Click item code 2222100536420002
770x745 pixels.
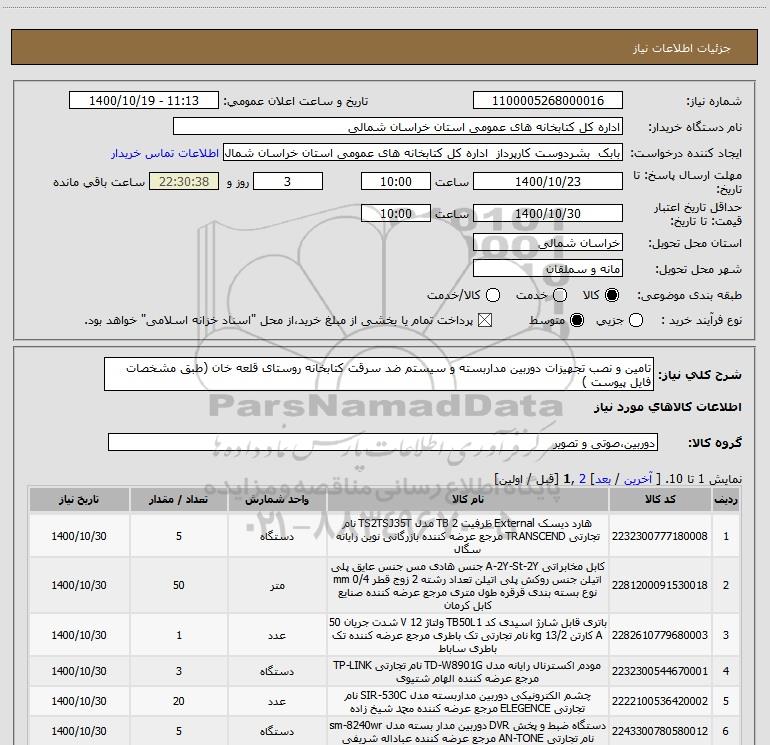660,701
